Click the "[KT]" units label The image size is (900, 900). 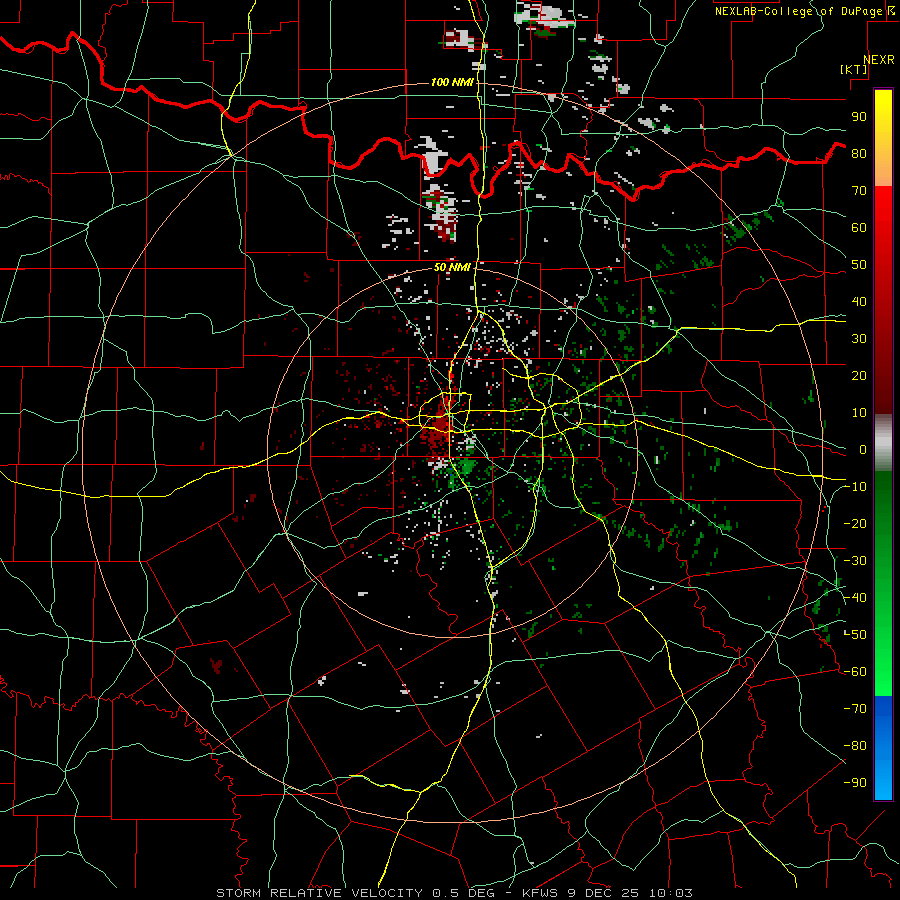point(854,69)
